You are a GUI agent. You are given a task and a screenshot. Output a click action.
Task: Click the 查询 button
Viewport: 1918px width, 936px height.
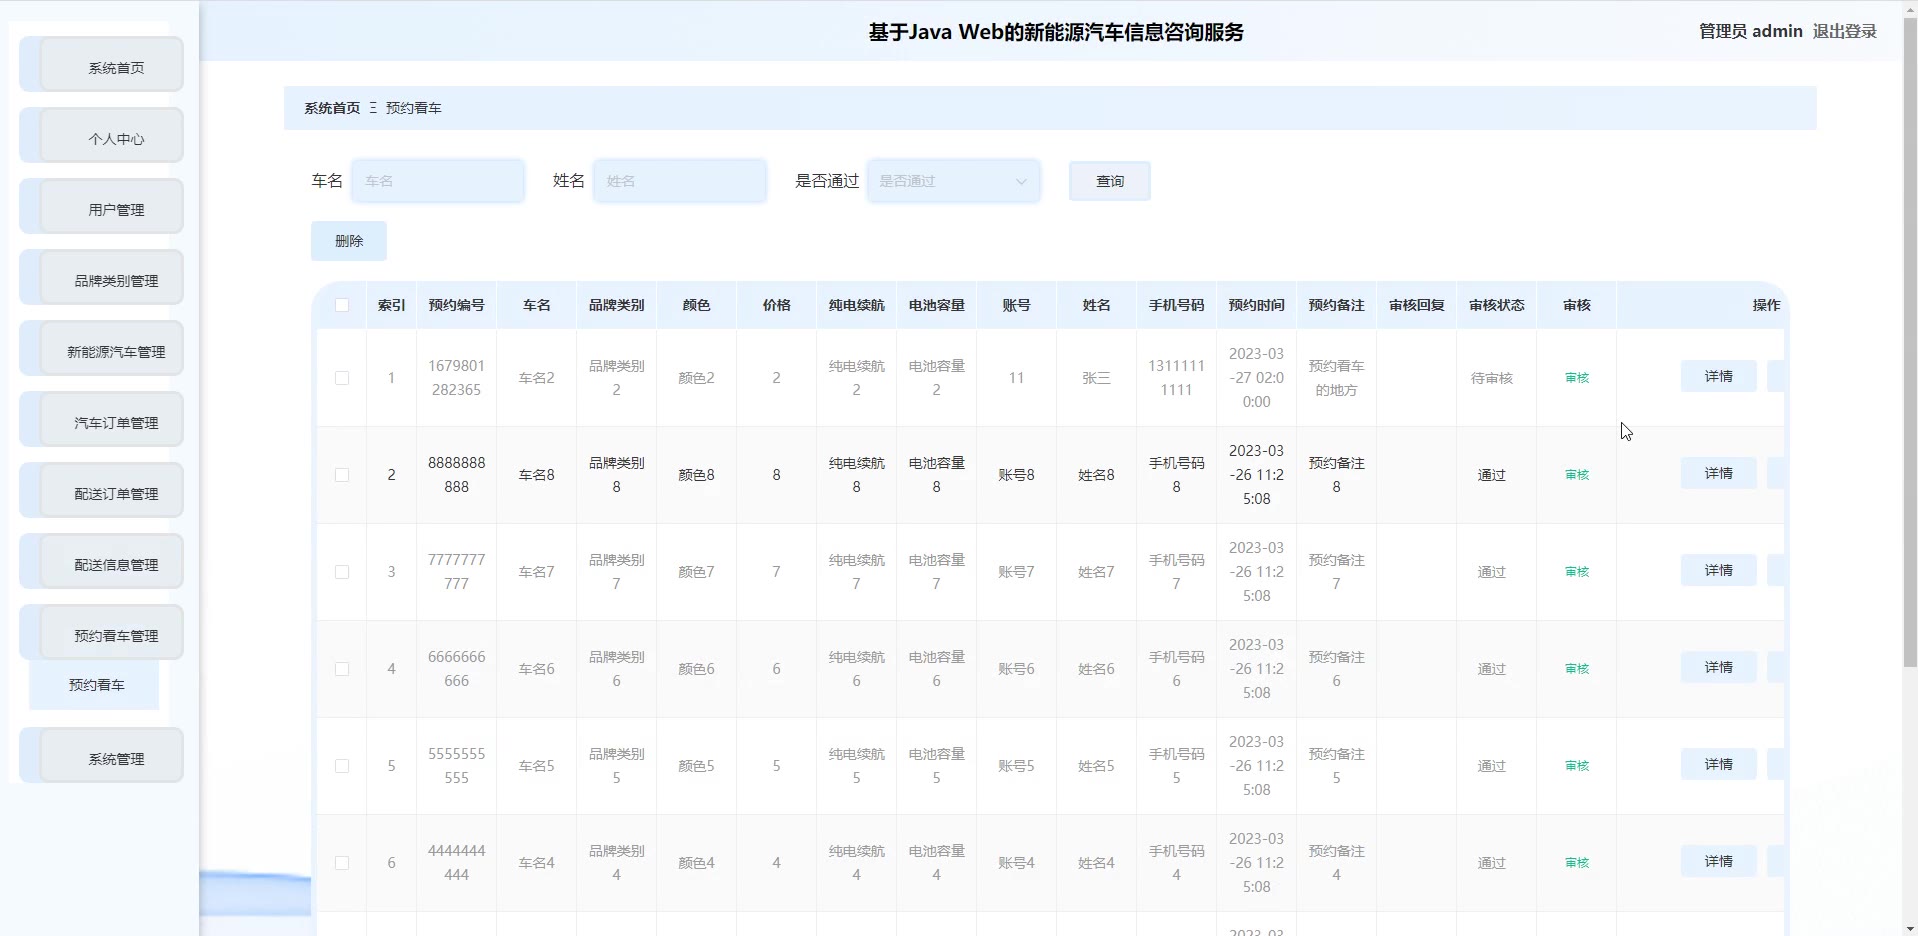coord(1110,181)
